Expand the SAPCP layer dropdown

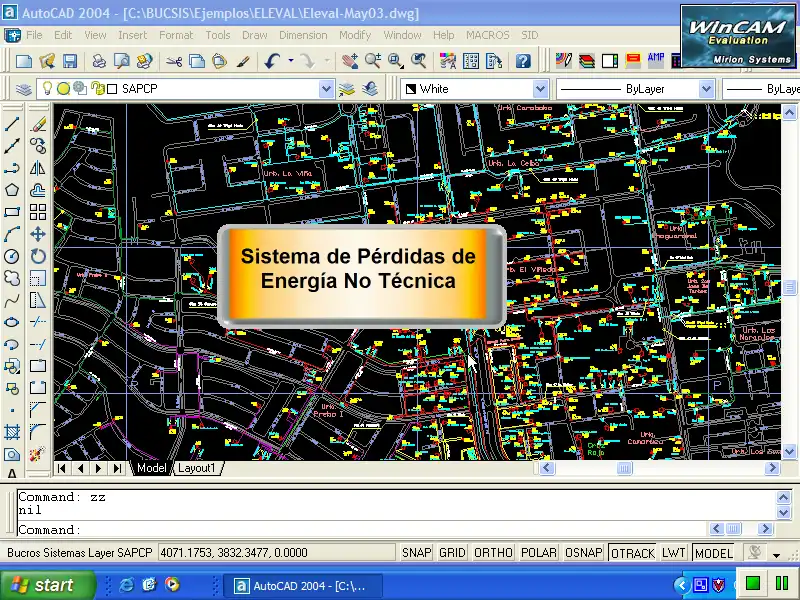[326, 89]
